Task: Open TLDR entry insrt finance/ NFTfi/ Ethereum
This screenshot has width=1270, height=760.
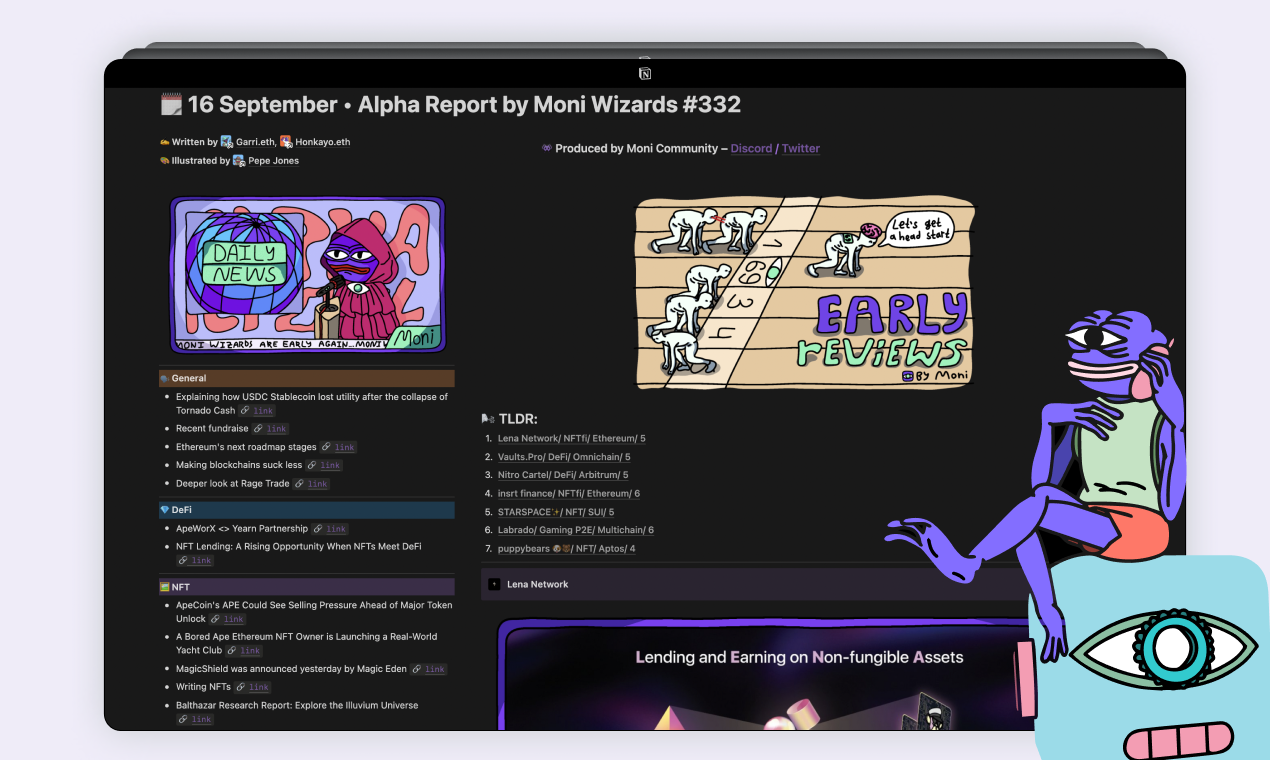Action: [x=569, y=493]
